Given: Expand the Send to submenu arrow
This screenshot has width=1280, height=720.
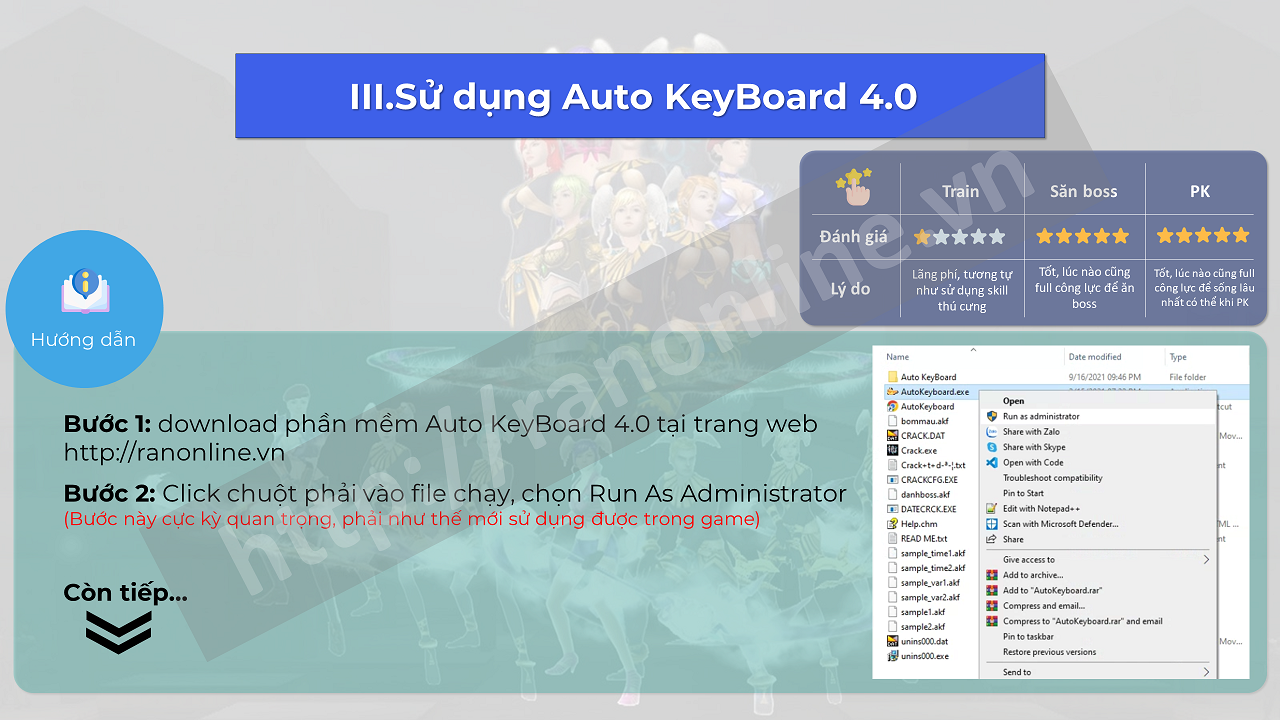Looking at the screenshot, I should pyautogui.click(x=1206, y=672).
